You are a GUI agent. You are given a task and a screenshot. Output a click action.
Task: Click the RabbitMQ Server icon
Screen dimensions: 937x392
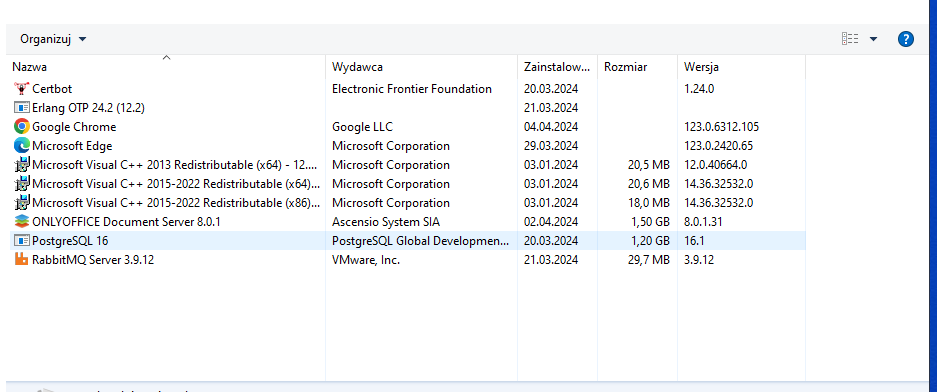click(22, 260)
